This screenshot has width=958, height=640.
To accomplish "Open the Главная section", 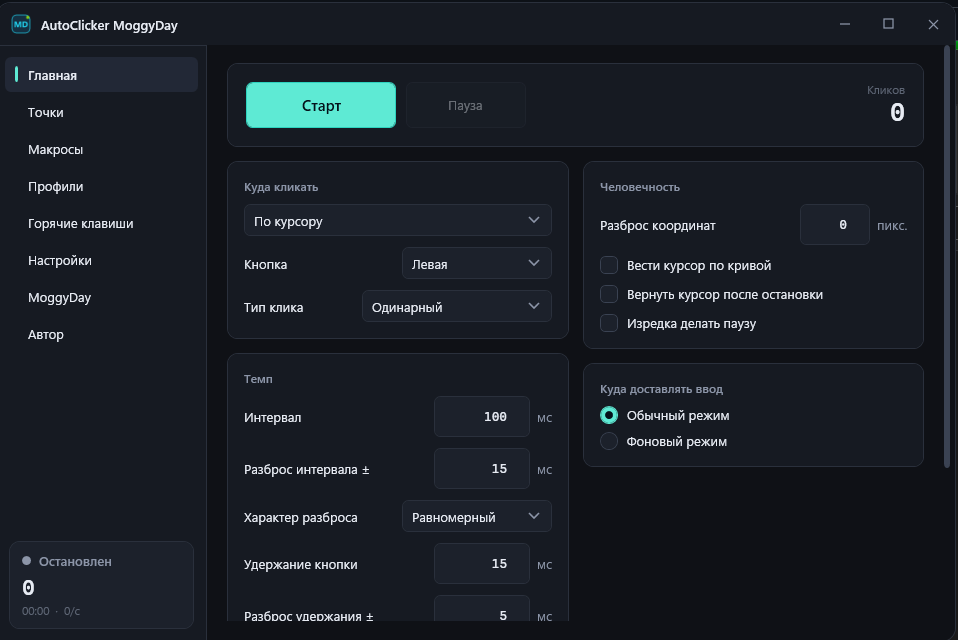I will (x=101, y=75).
